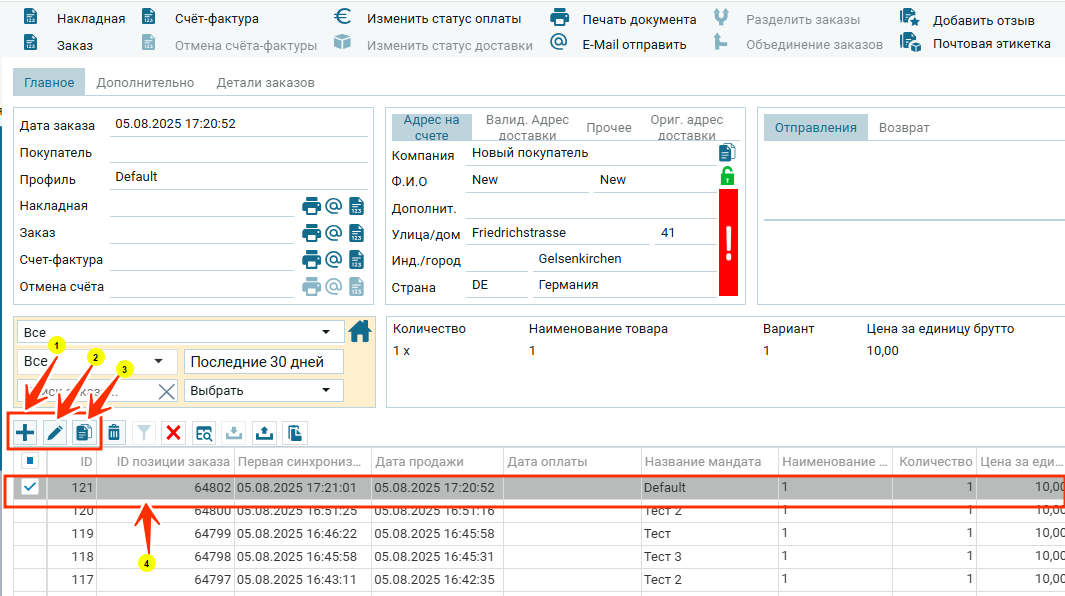Click the printer icon in the Накладная row

pos(312,206)
